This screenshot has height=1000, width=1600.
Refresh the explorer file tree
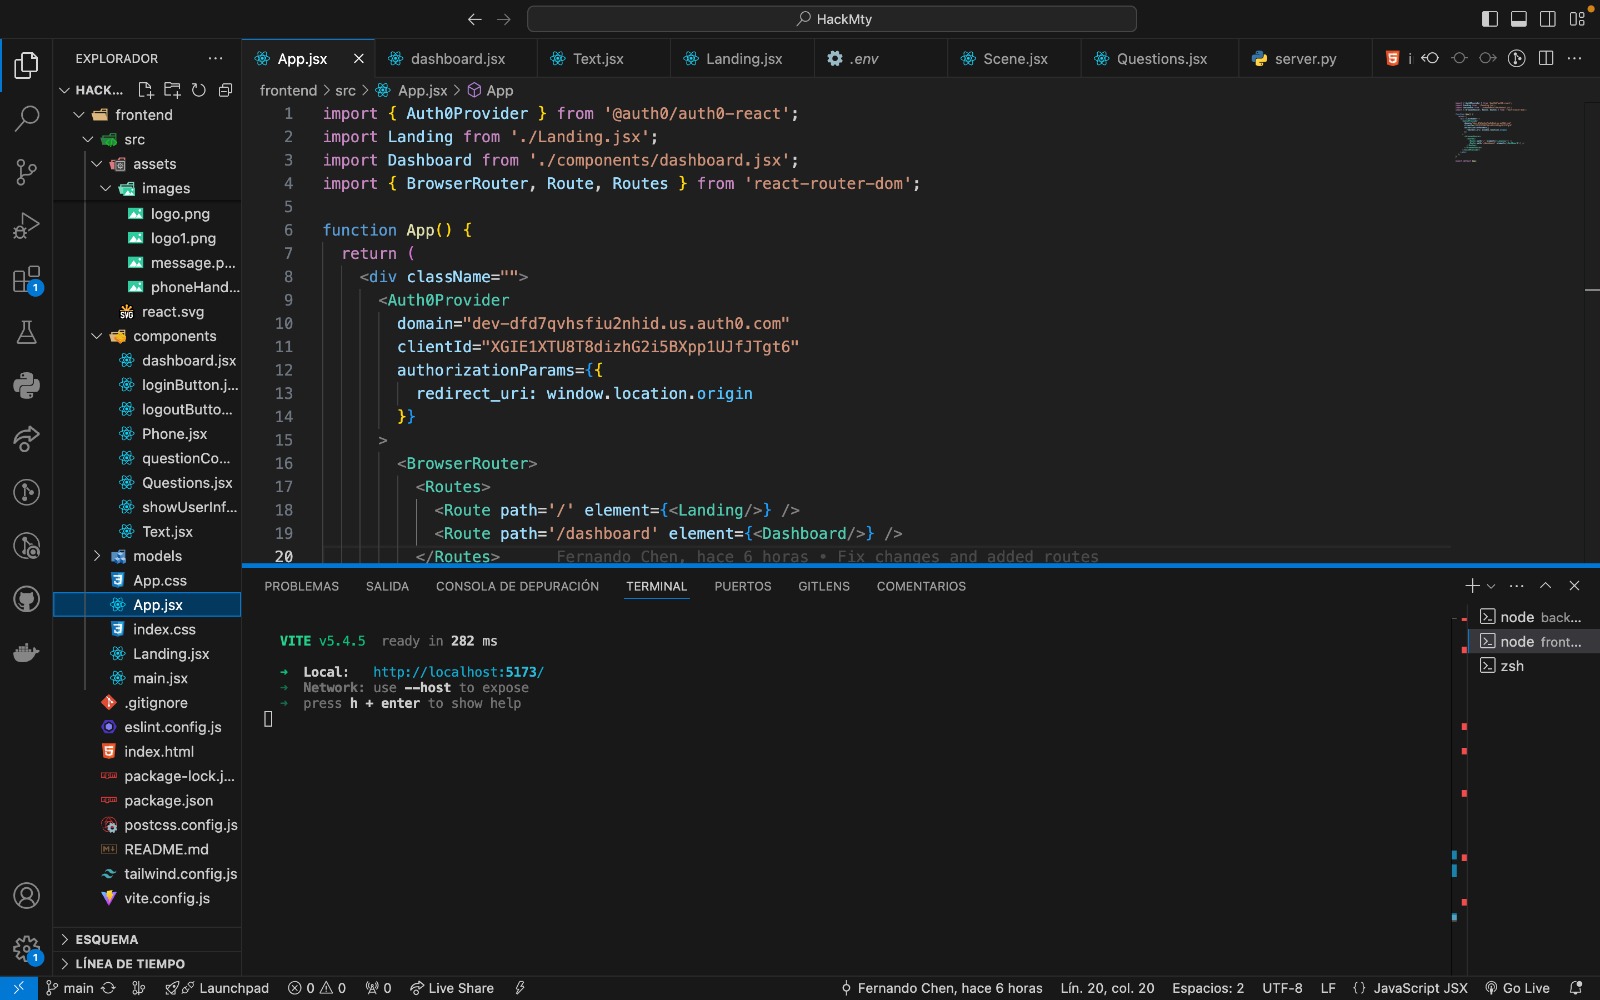coord(199,90)
